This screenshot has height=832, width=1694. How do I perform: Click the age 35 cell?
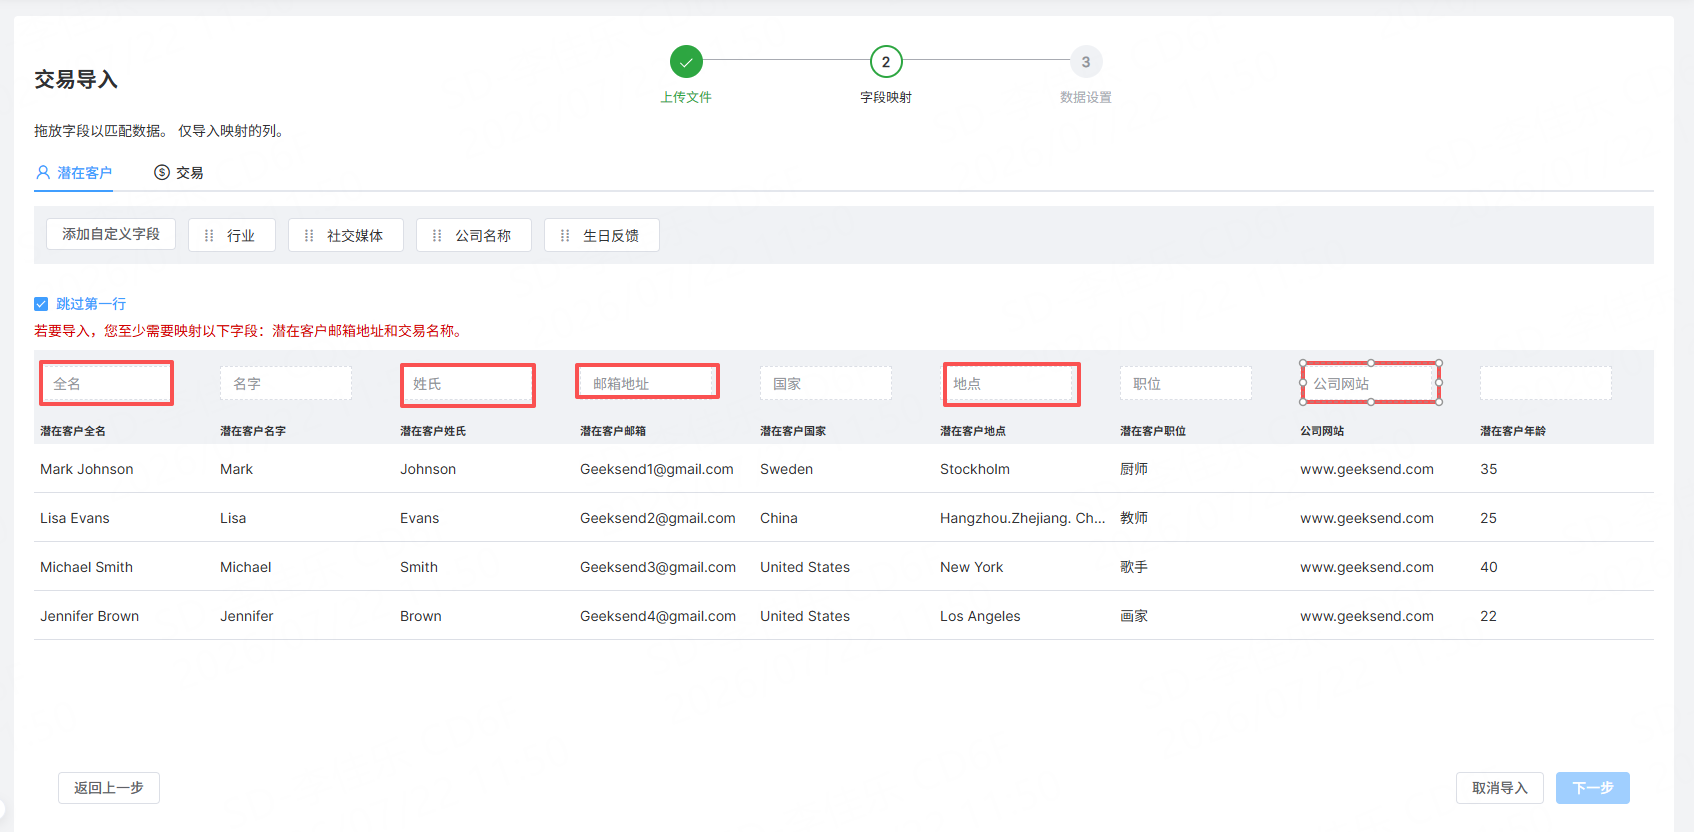coord(1489,469)
